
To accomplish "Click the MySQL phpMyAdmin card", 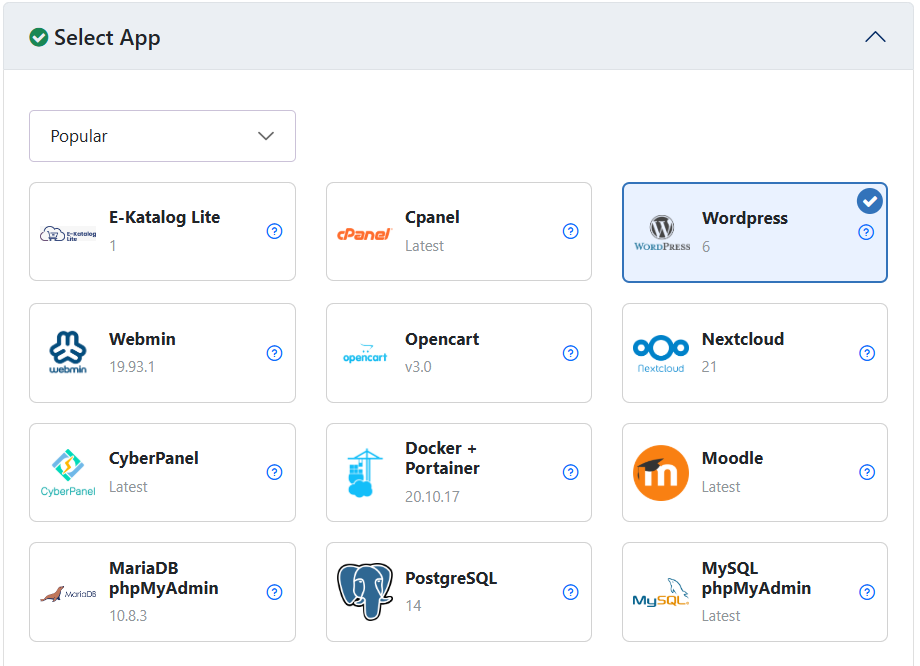I will [754, 592].
